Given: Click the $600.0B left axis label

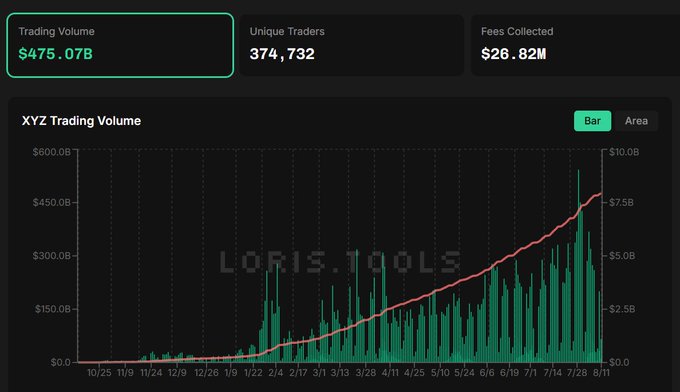Looking at the screenshot, I should [52, 152].
